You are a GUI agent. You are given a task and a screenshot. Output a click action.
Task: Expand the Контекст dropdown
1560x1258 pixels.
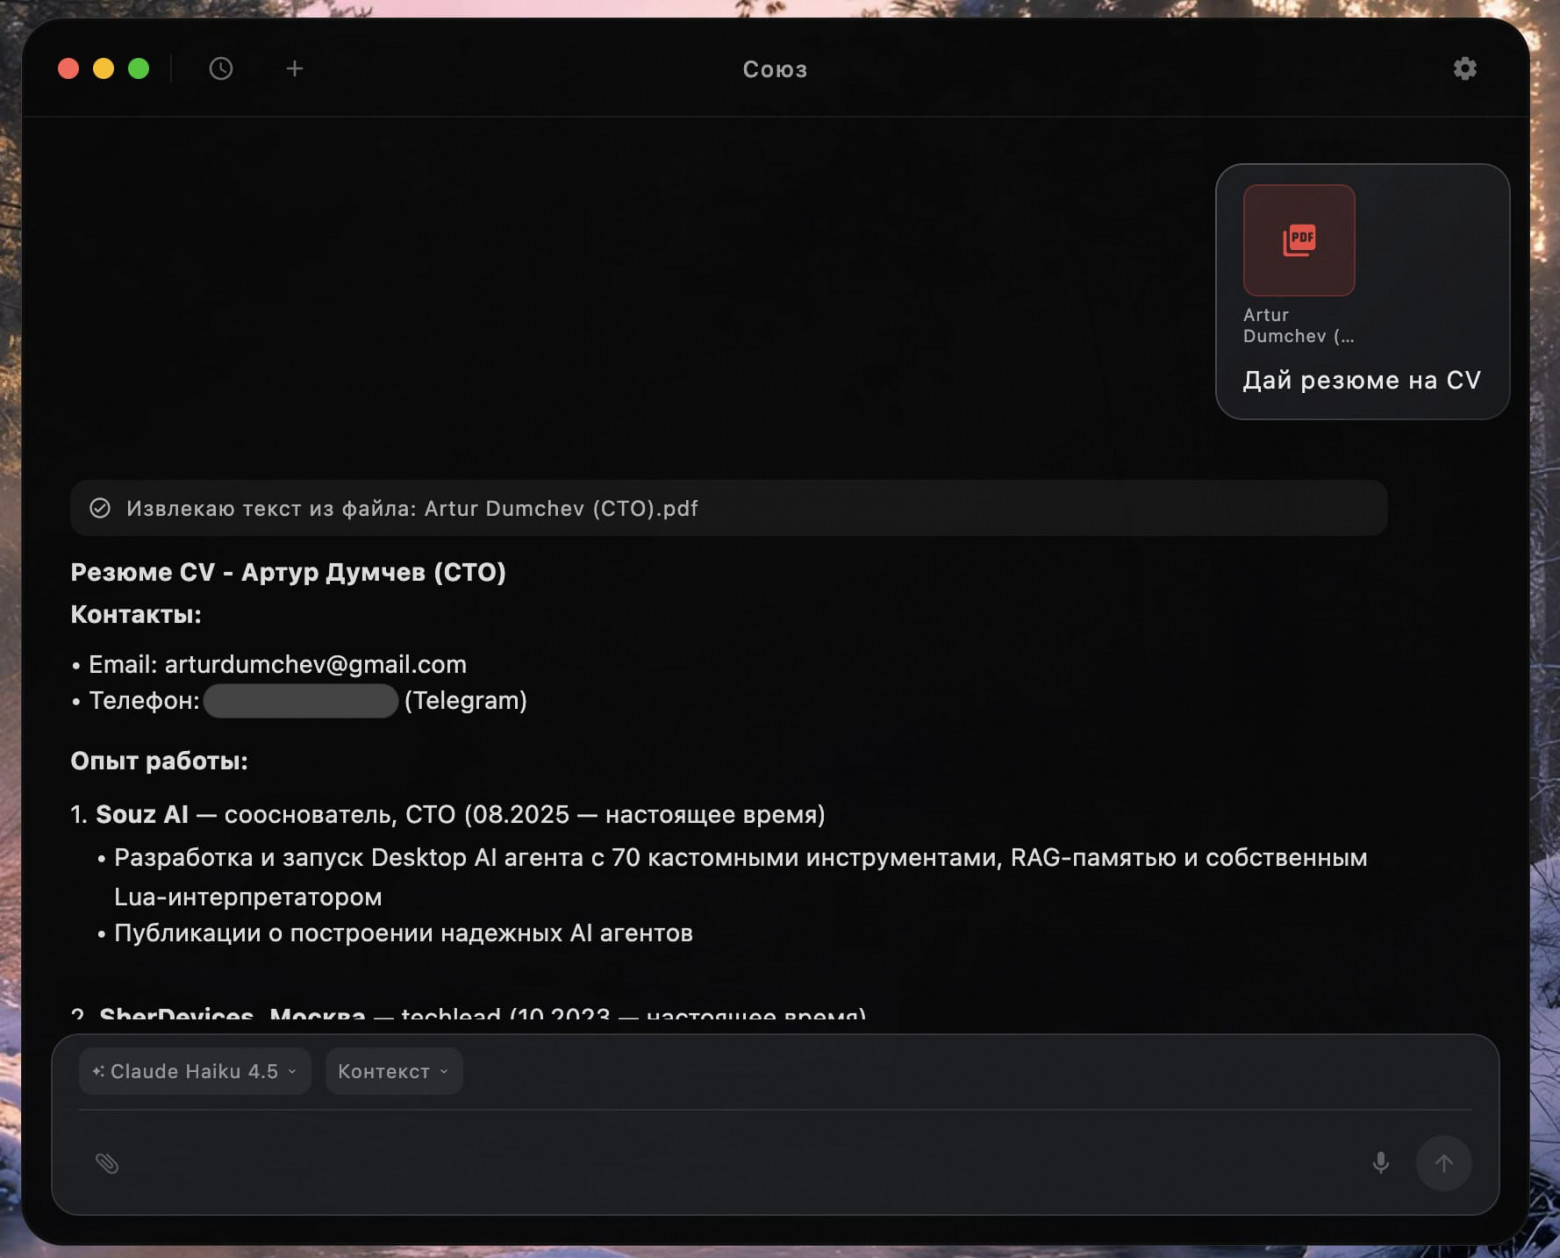point(393,1071)
